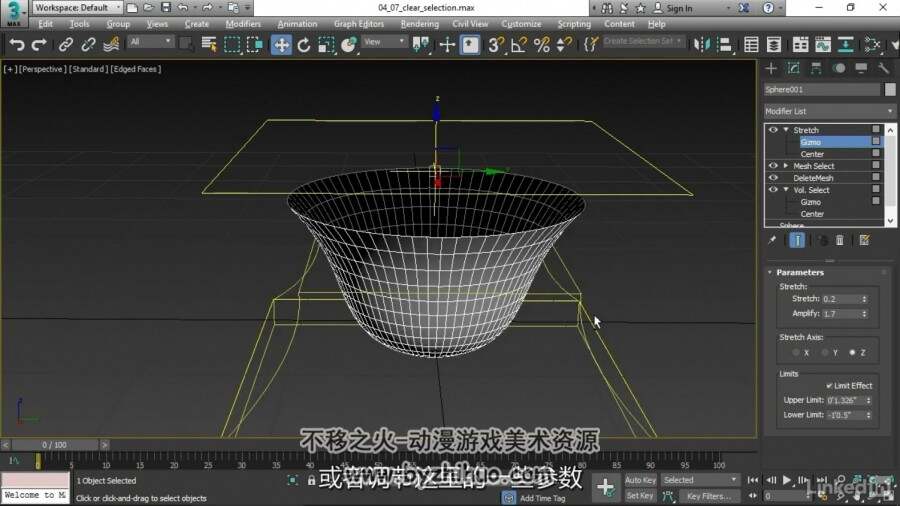Open the Workspace Default dropdown

click(x=77, y=7)
